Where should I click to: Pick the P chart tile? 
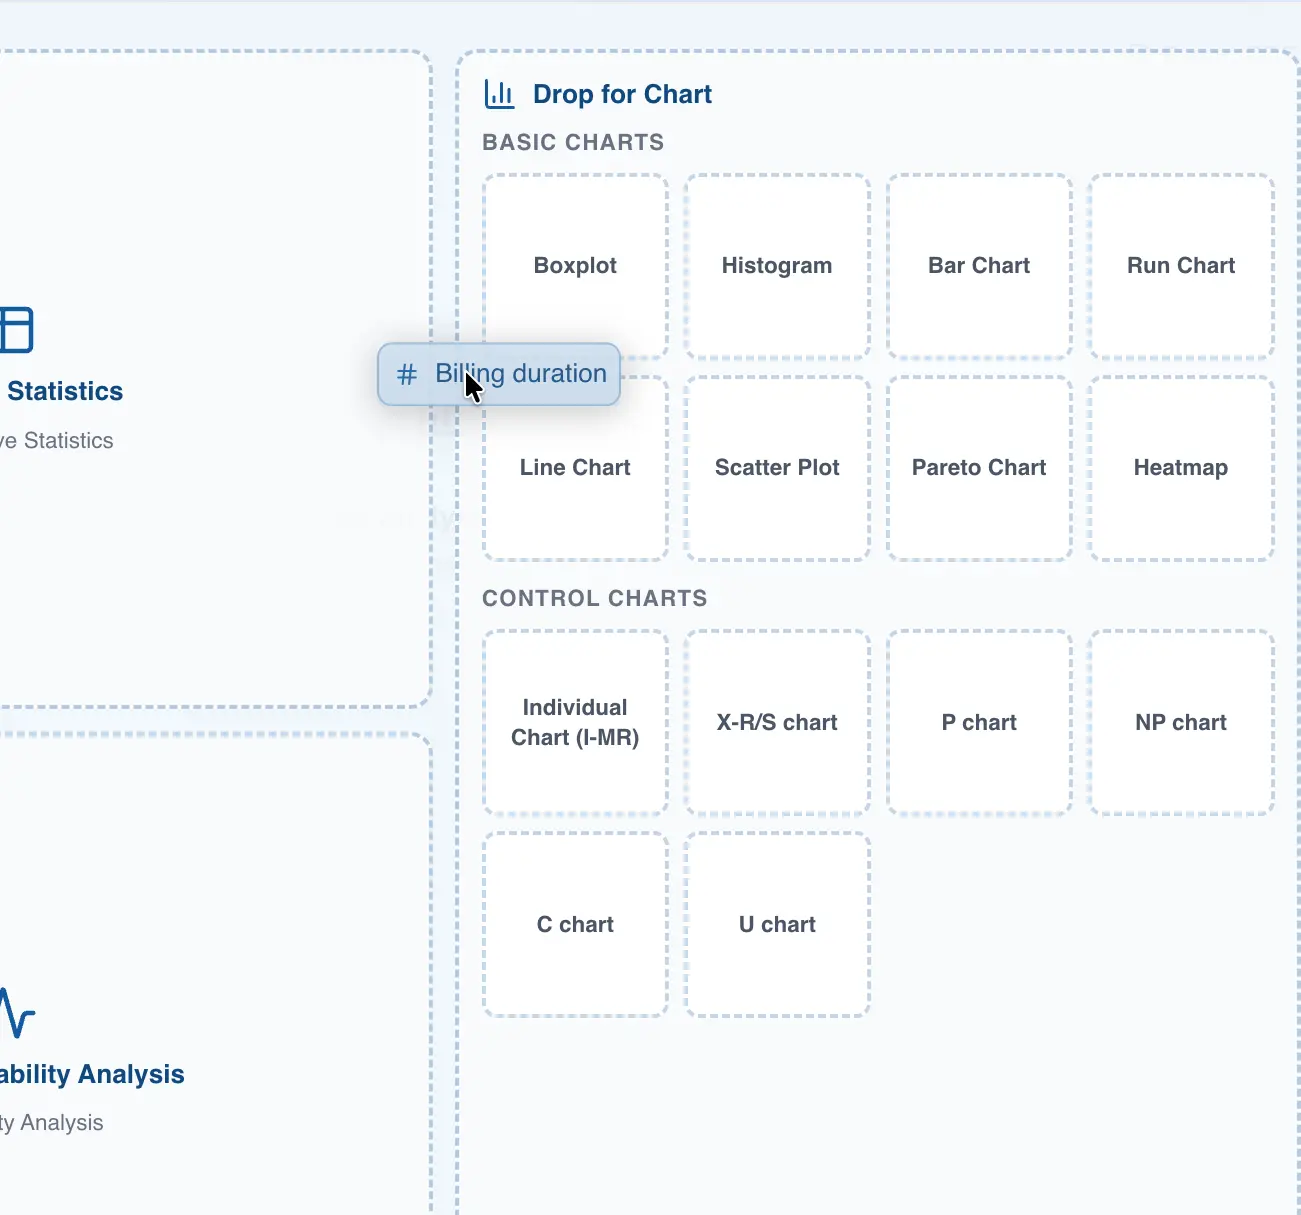979,722
